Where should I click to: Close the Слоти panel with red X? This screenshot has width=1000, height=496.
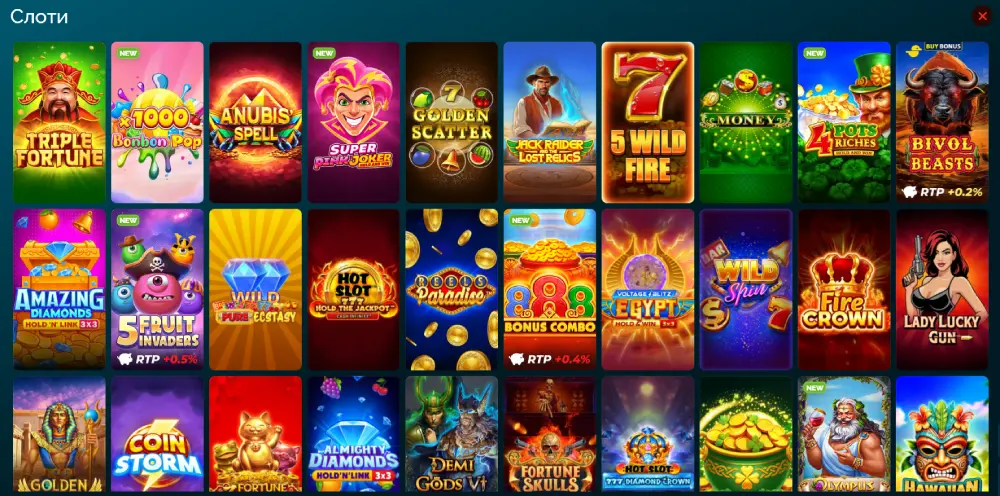tap(982, 16)
